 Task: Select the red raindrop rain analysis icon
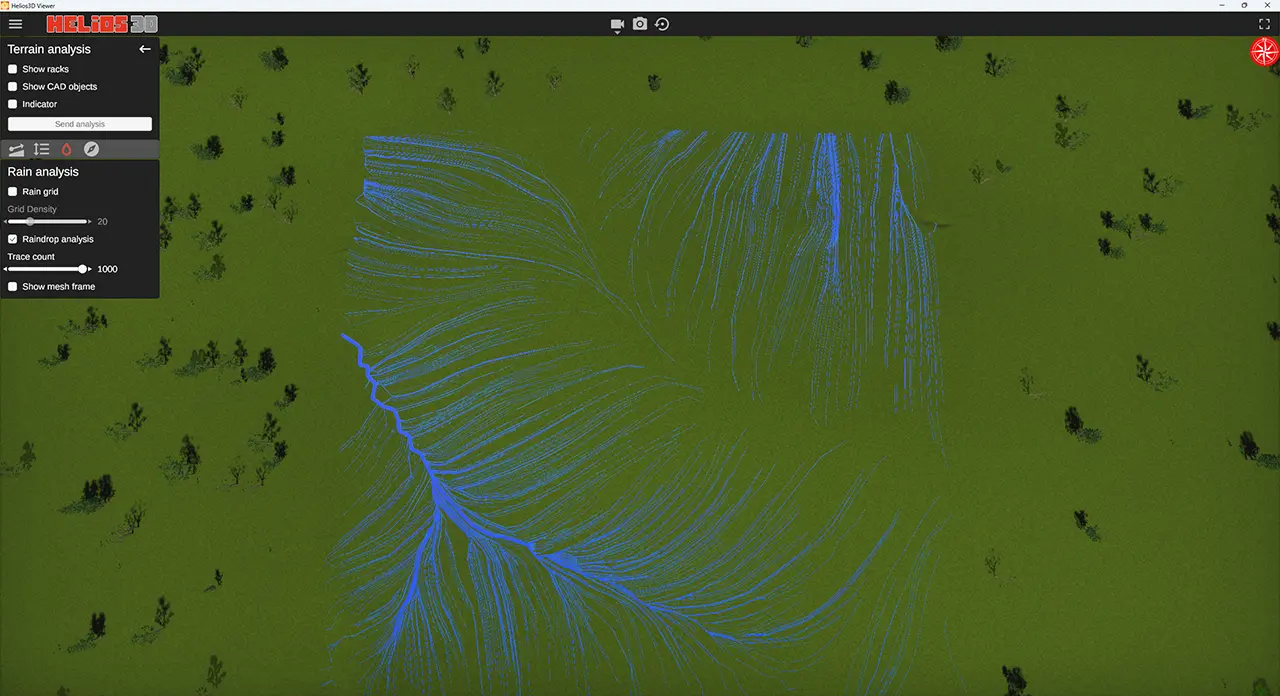pyautogui.click(x=67, y=149)
